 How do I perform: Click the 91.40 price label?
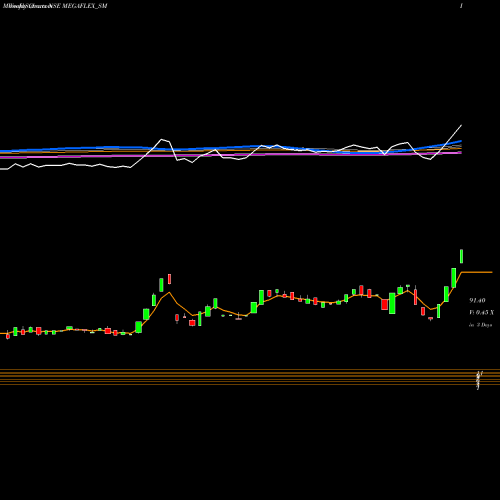point(477,300)
